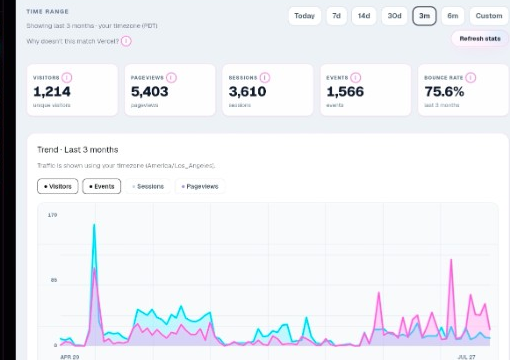
Task: Click the 75.6% bounce rate value
Action: (444, 92)
